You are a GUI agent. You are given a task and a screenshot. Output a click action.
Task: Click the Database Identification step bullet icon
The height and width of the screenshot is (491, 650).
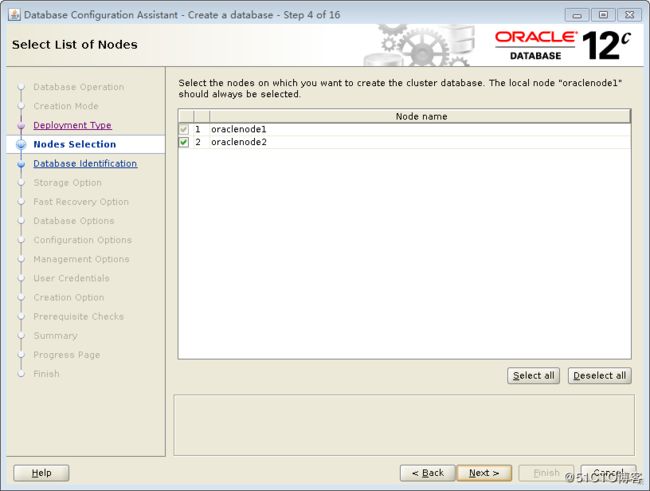pyautogui.click(x=21, y=164)
